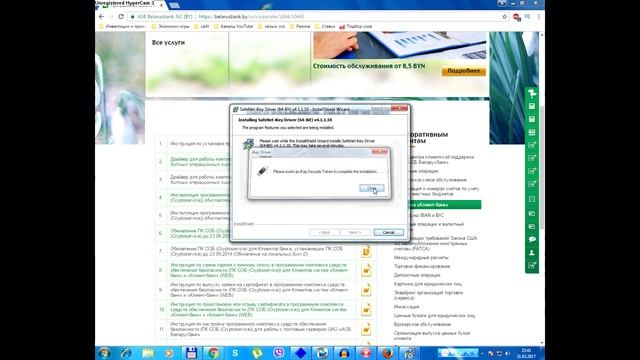Click the 'Все услуги' heading link
The width and height of the screenshot is (640, 360).
[x=168, y=42]
